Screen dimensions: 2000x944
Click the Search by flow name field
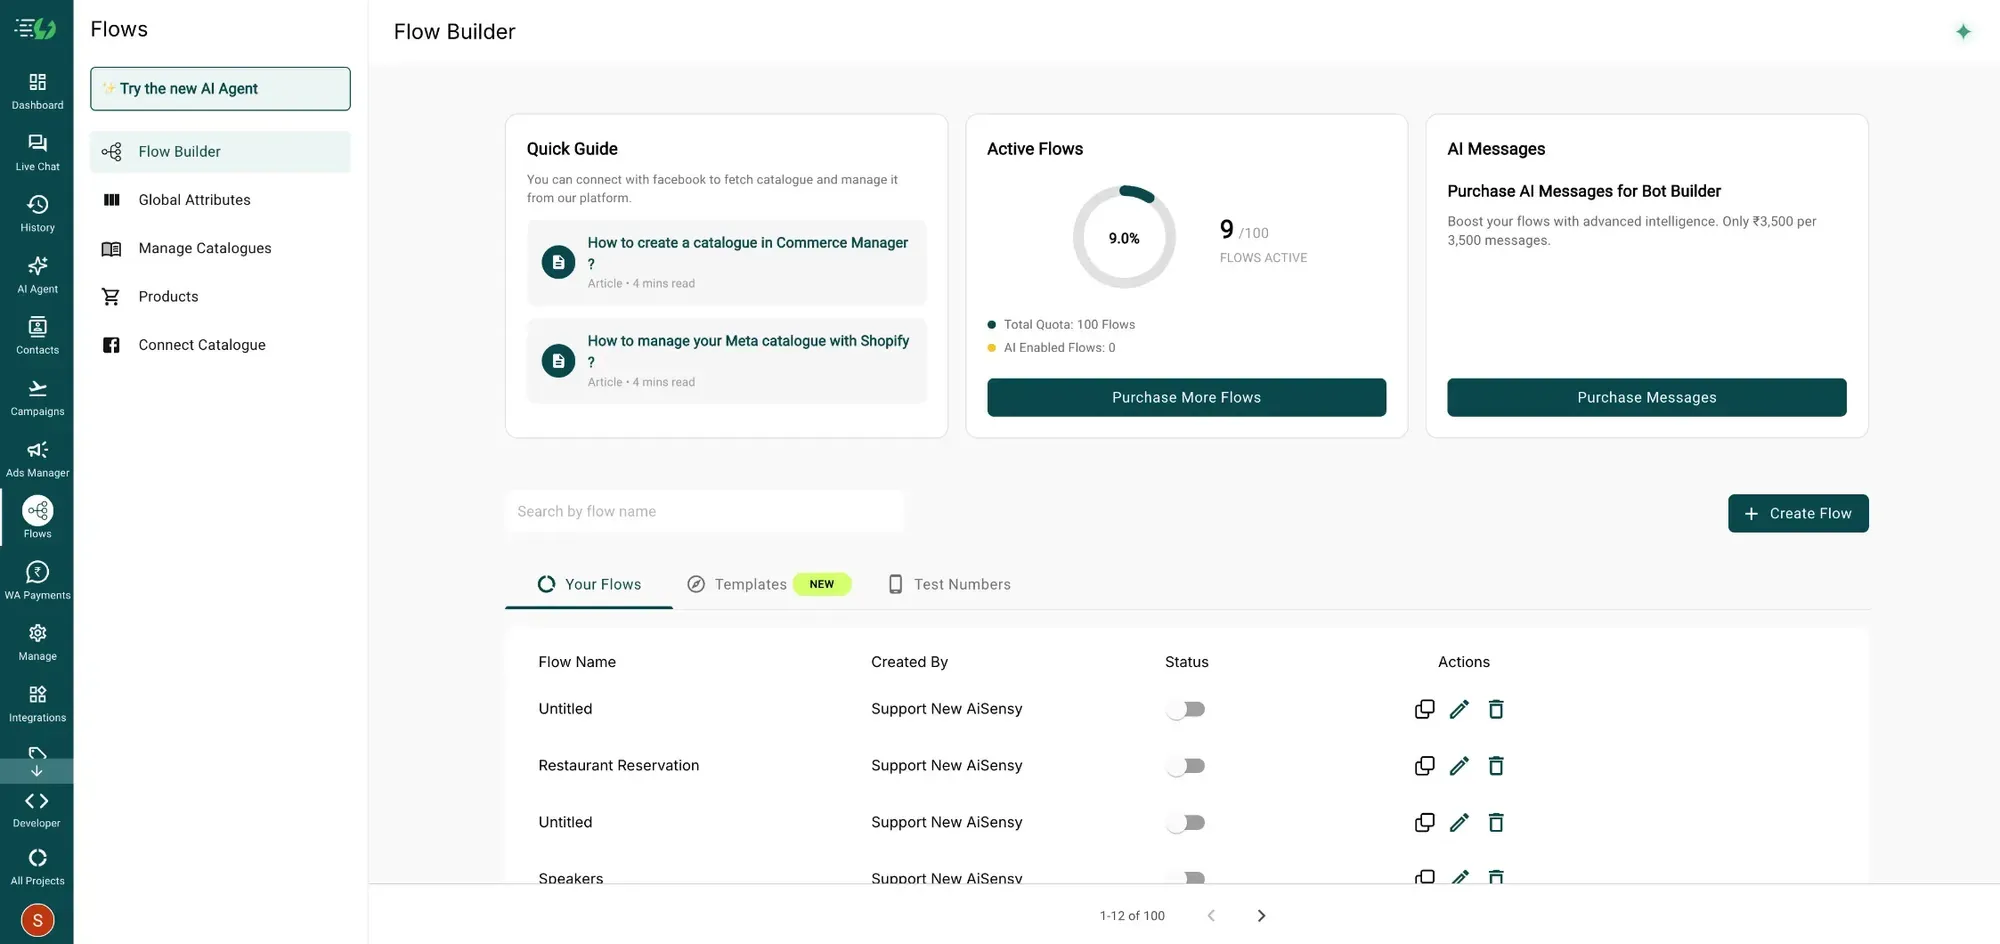click(705, 511)
